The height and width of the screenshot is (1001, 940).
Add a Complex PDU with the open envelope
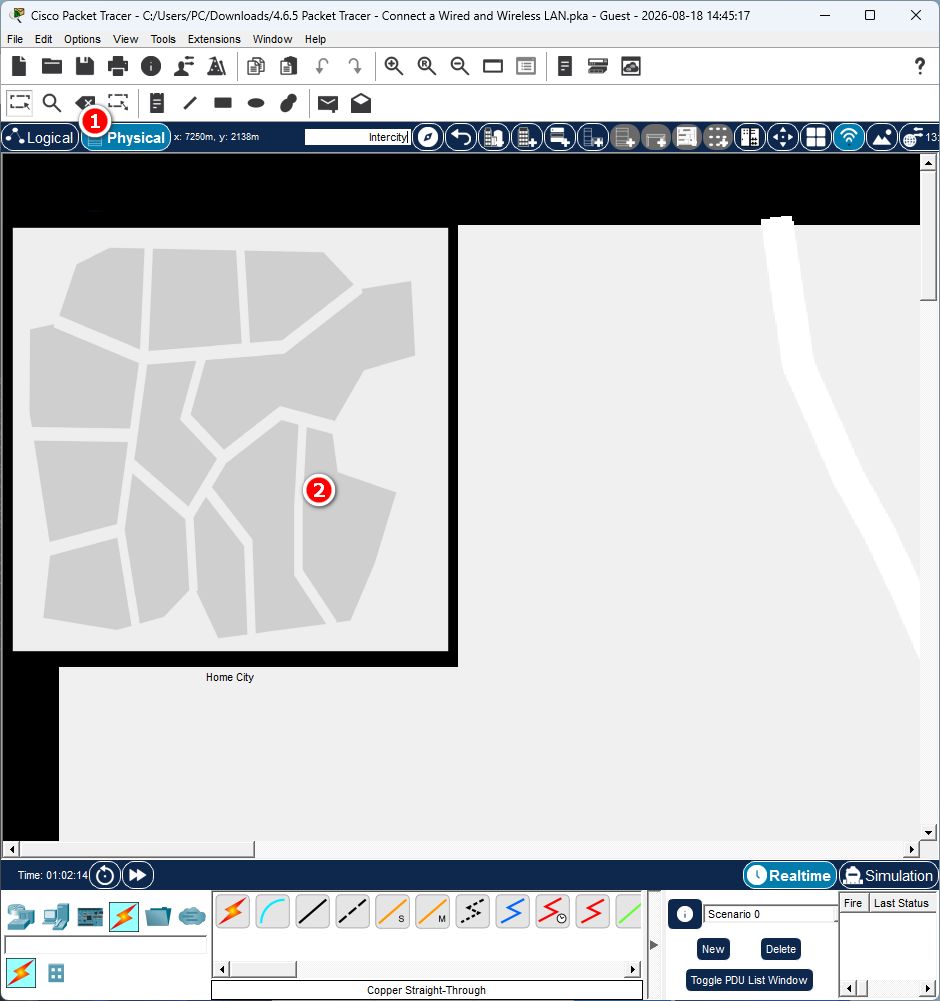(361, 103)
